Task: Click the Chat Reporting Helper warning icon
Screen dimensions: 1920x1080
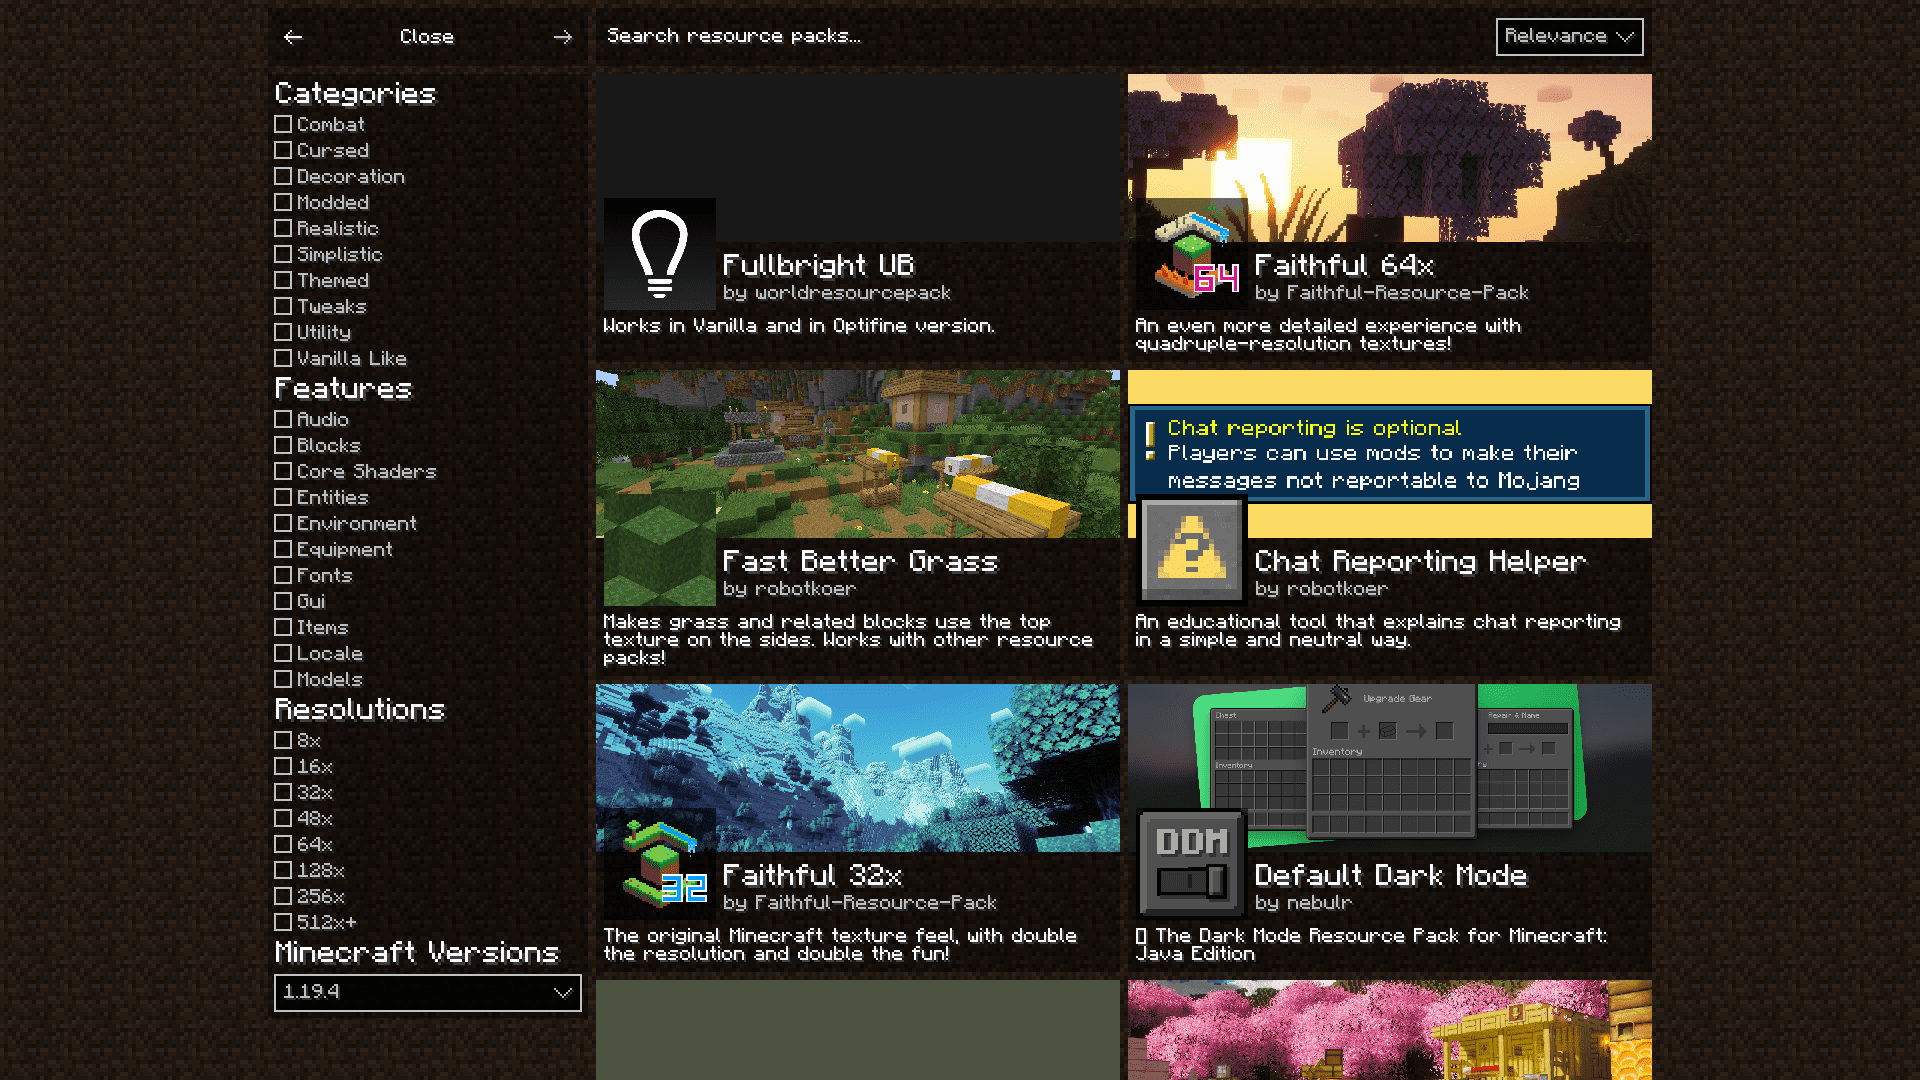Action: click(1192, 550)
